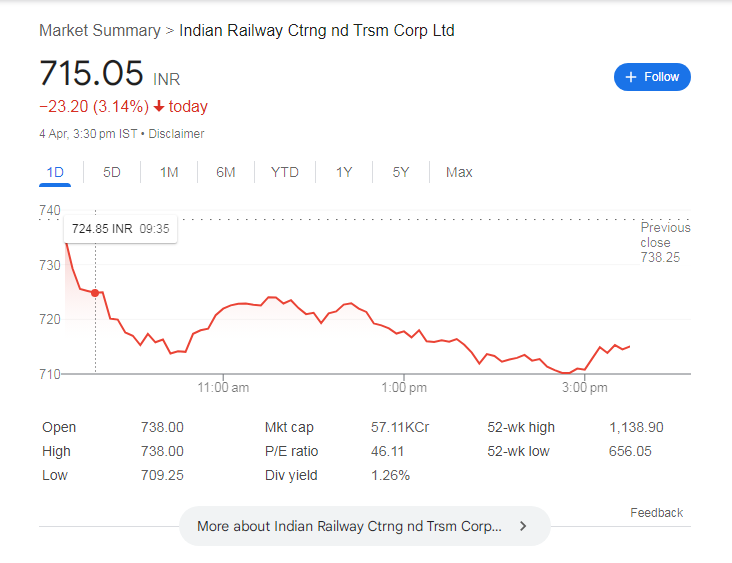Follow the Indian Railway stock
732x563 pixels.
click(x=652, y=77)
